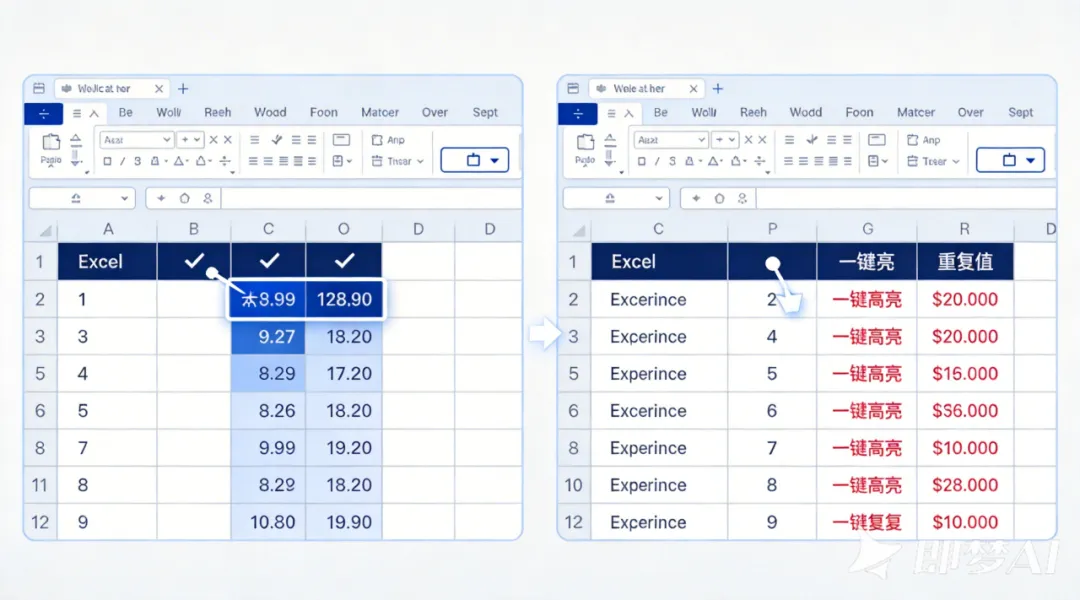The image size is (1080, 600).
Task: Open a new tab with plus in left window
Action: click(x=183, y=89)
